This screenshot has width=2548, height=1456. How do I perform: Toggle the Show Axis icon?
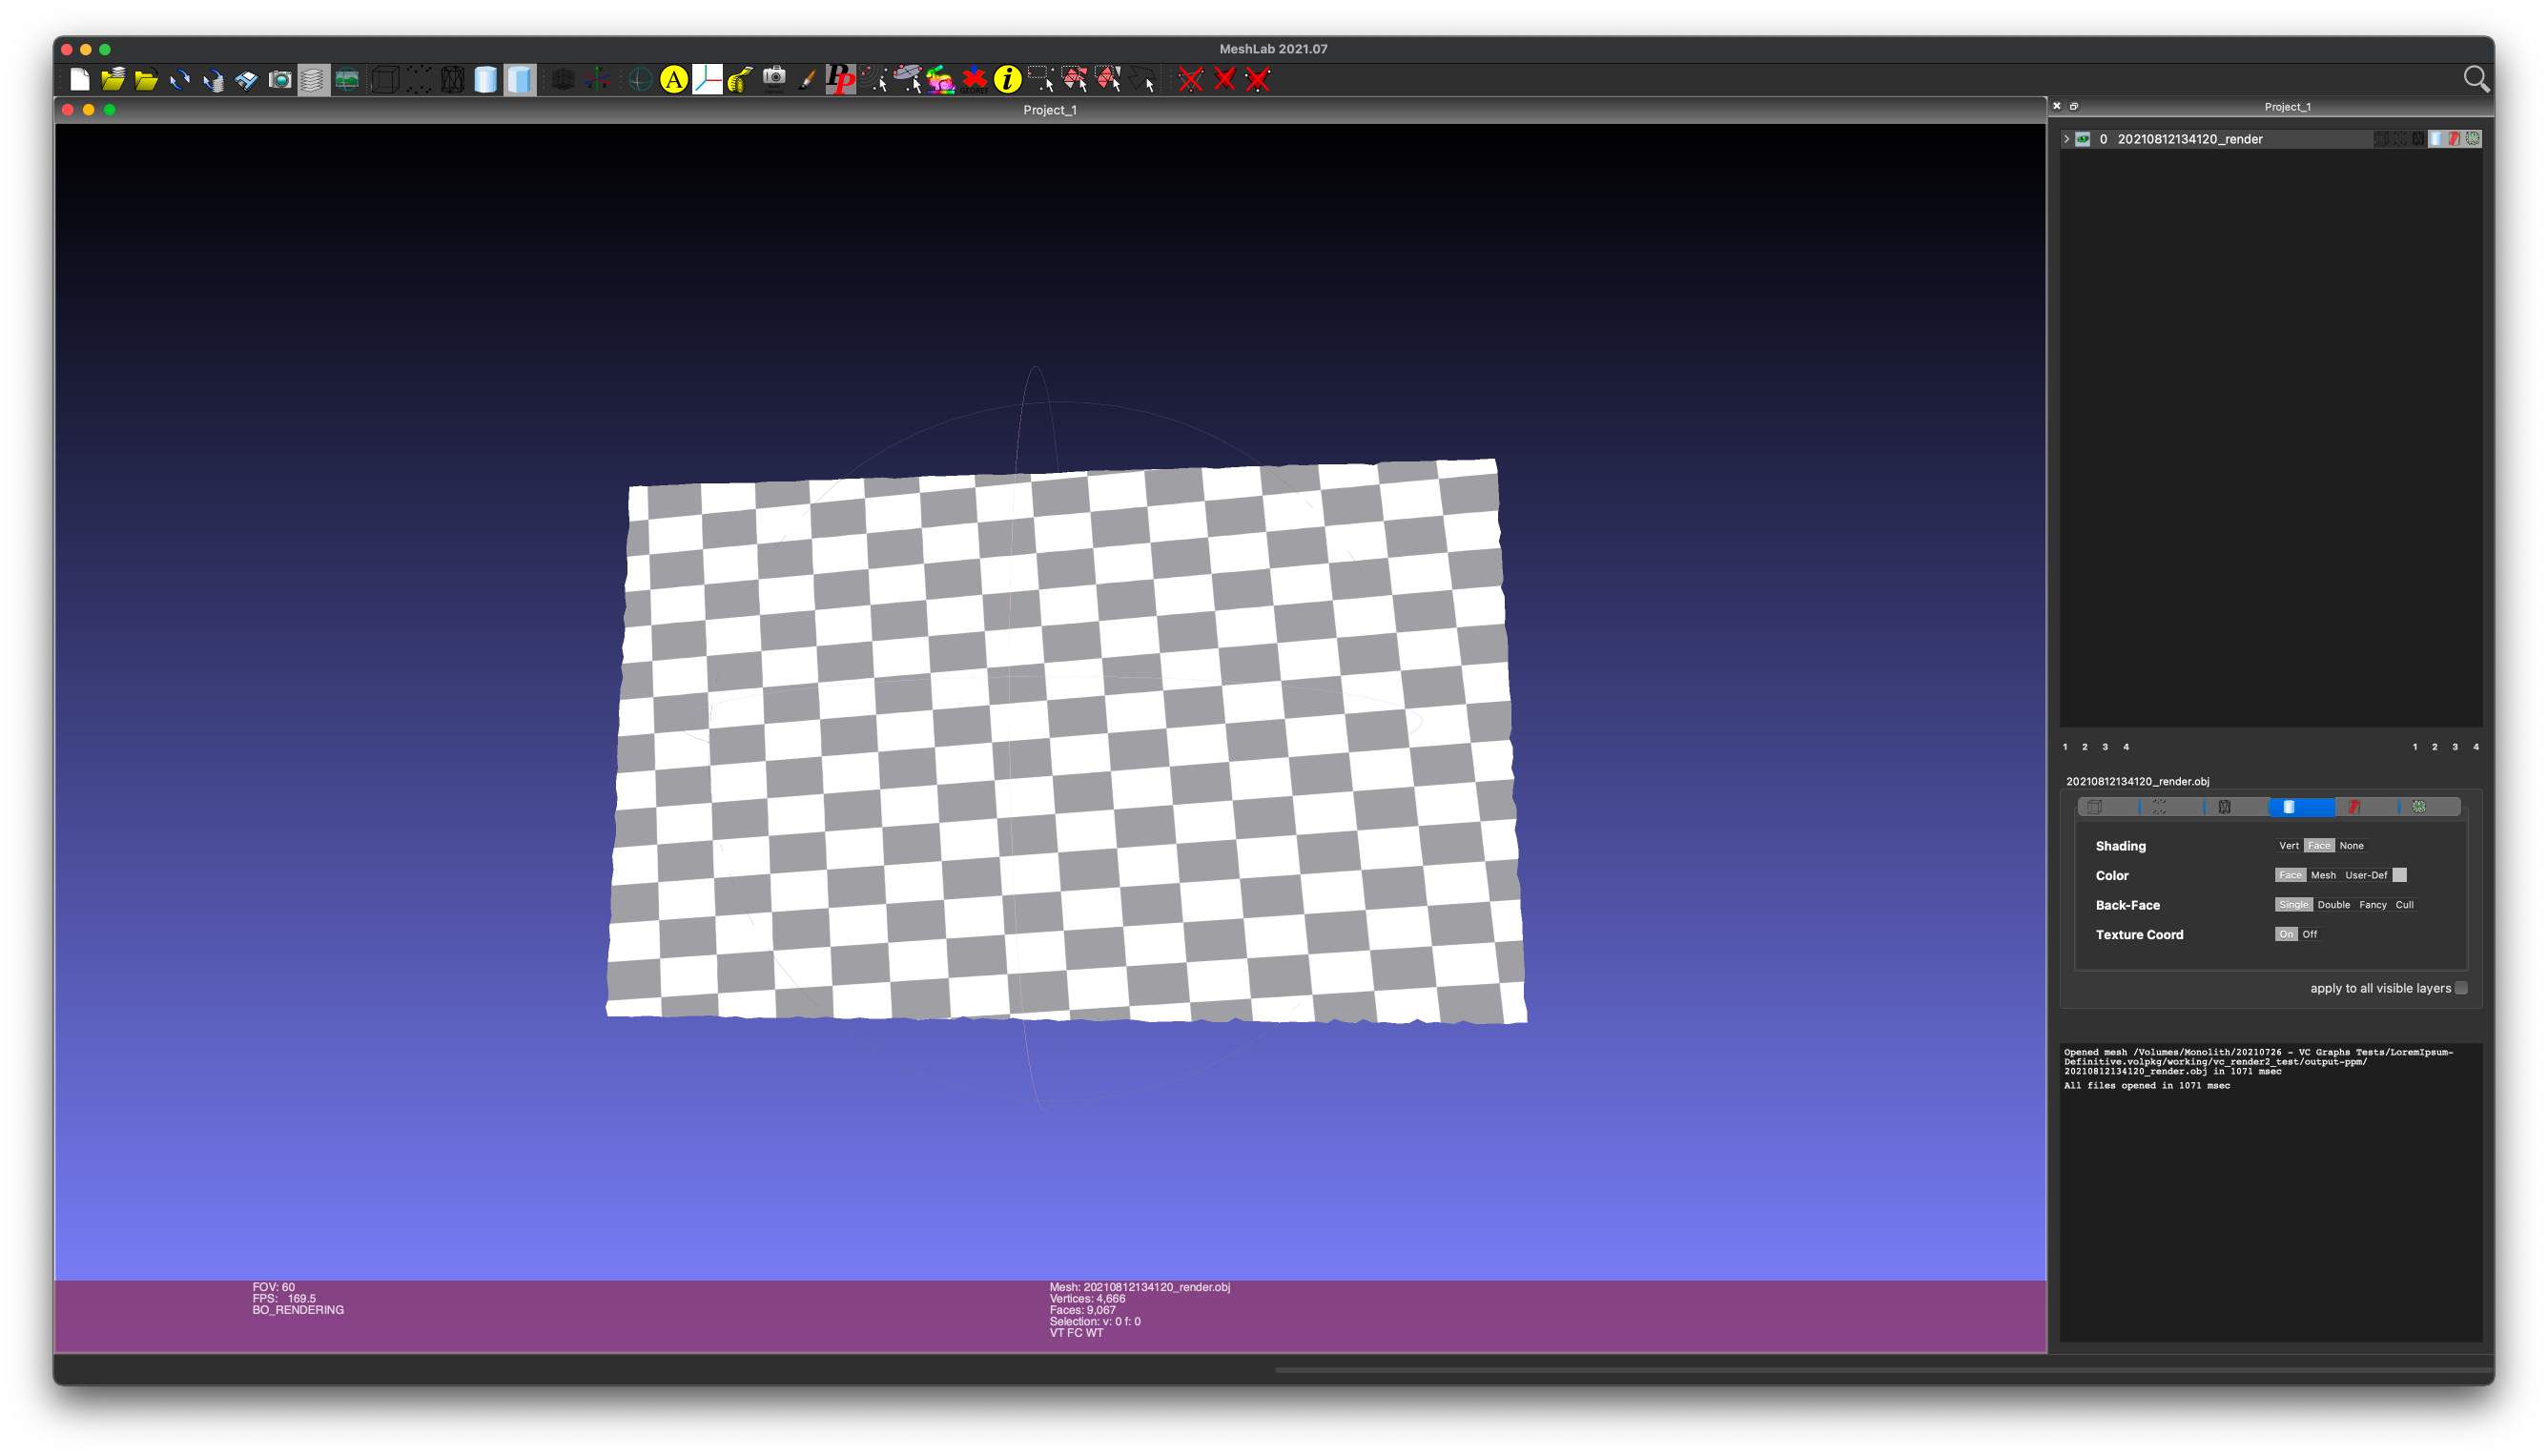coord(598,80)
